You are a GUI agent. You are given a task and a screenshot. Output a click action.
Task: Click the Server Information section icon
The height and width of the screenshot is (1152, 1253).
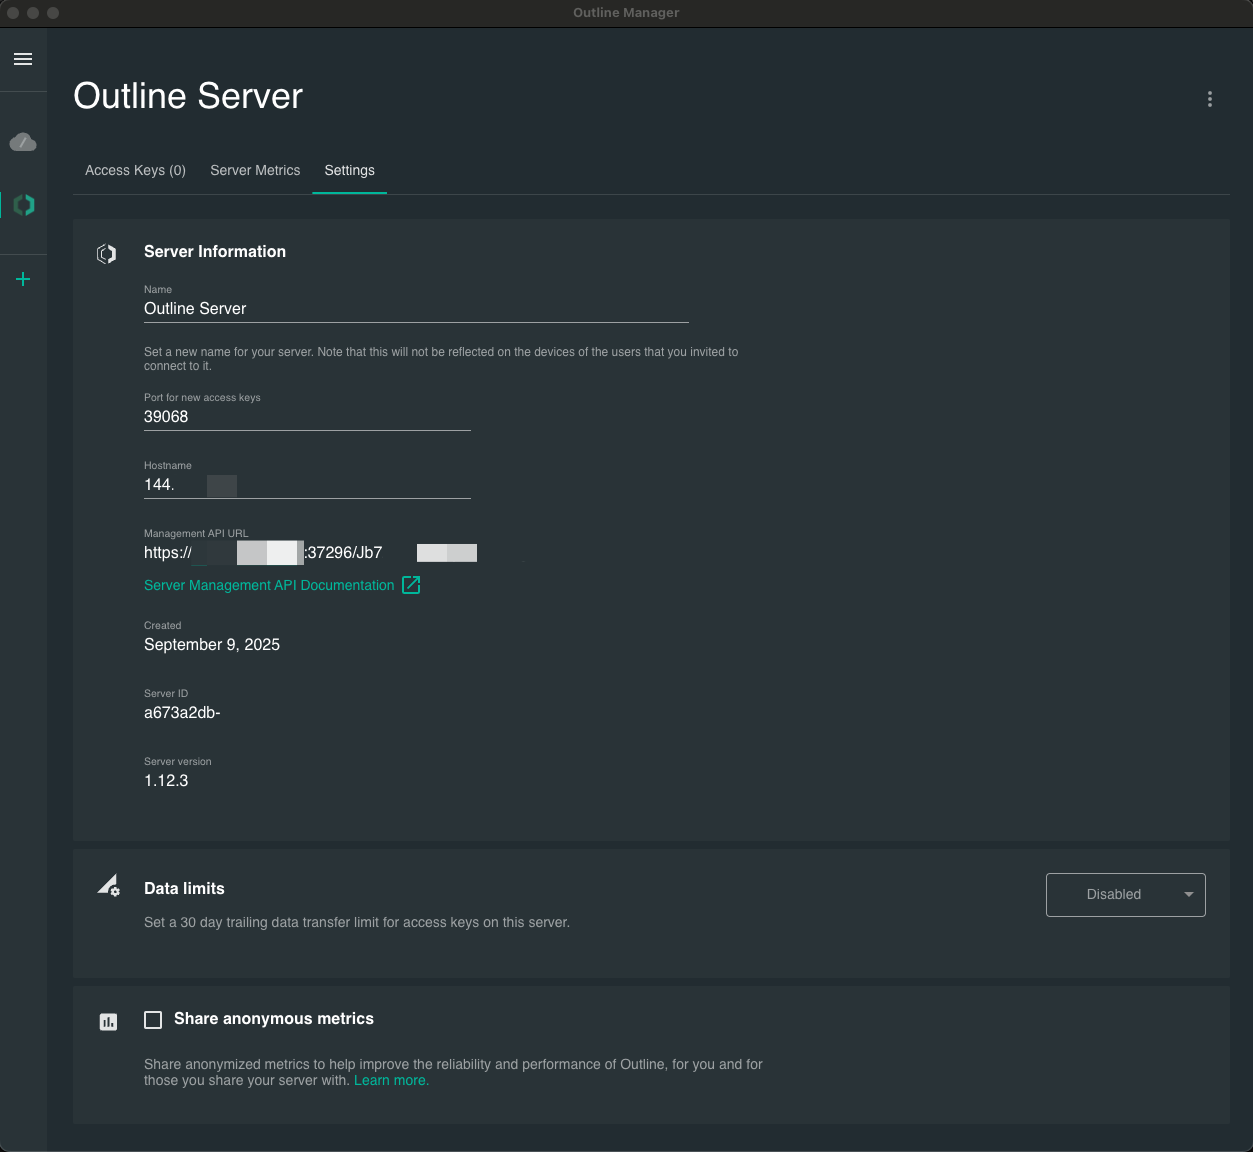106,254
